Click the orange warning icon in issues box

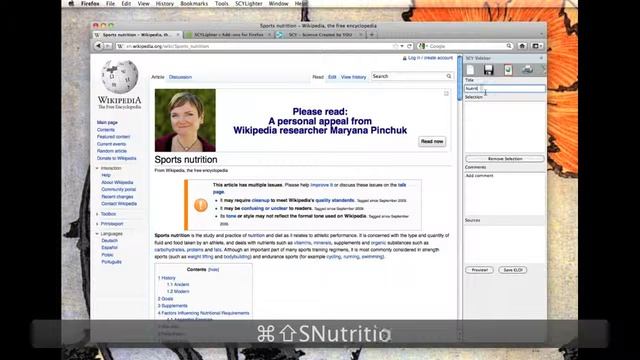point(200,205)
